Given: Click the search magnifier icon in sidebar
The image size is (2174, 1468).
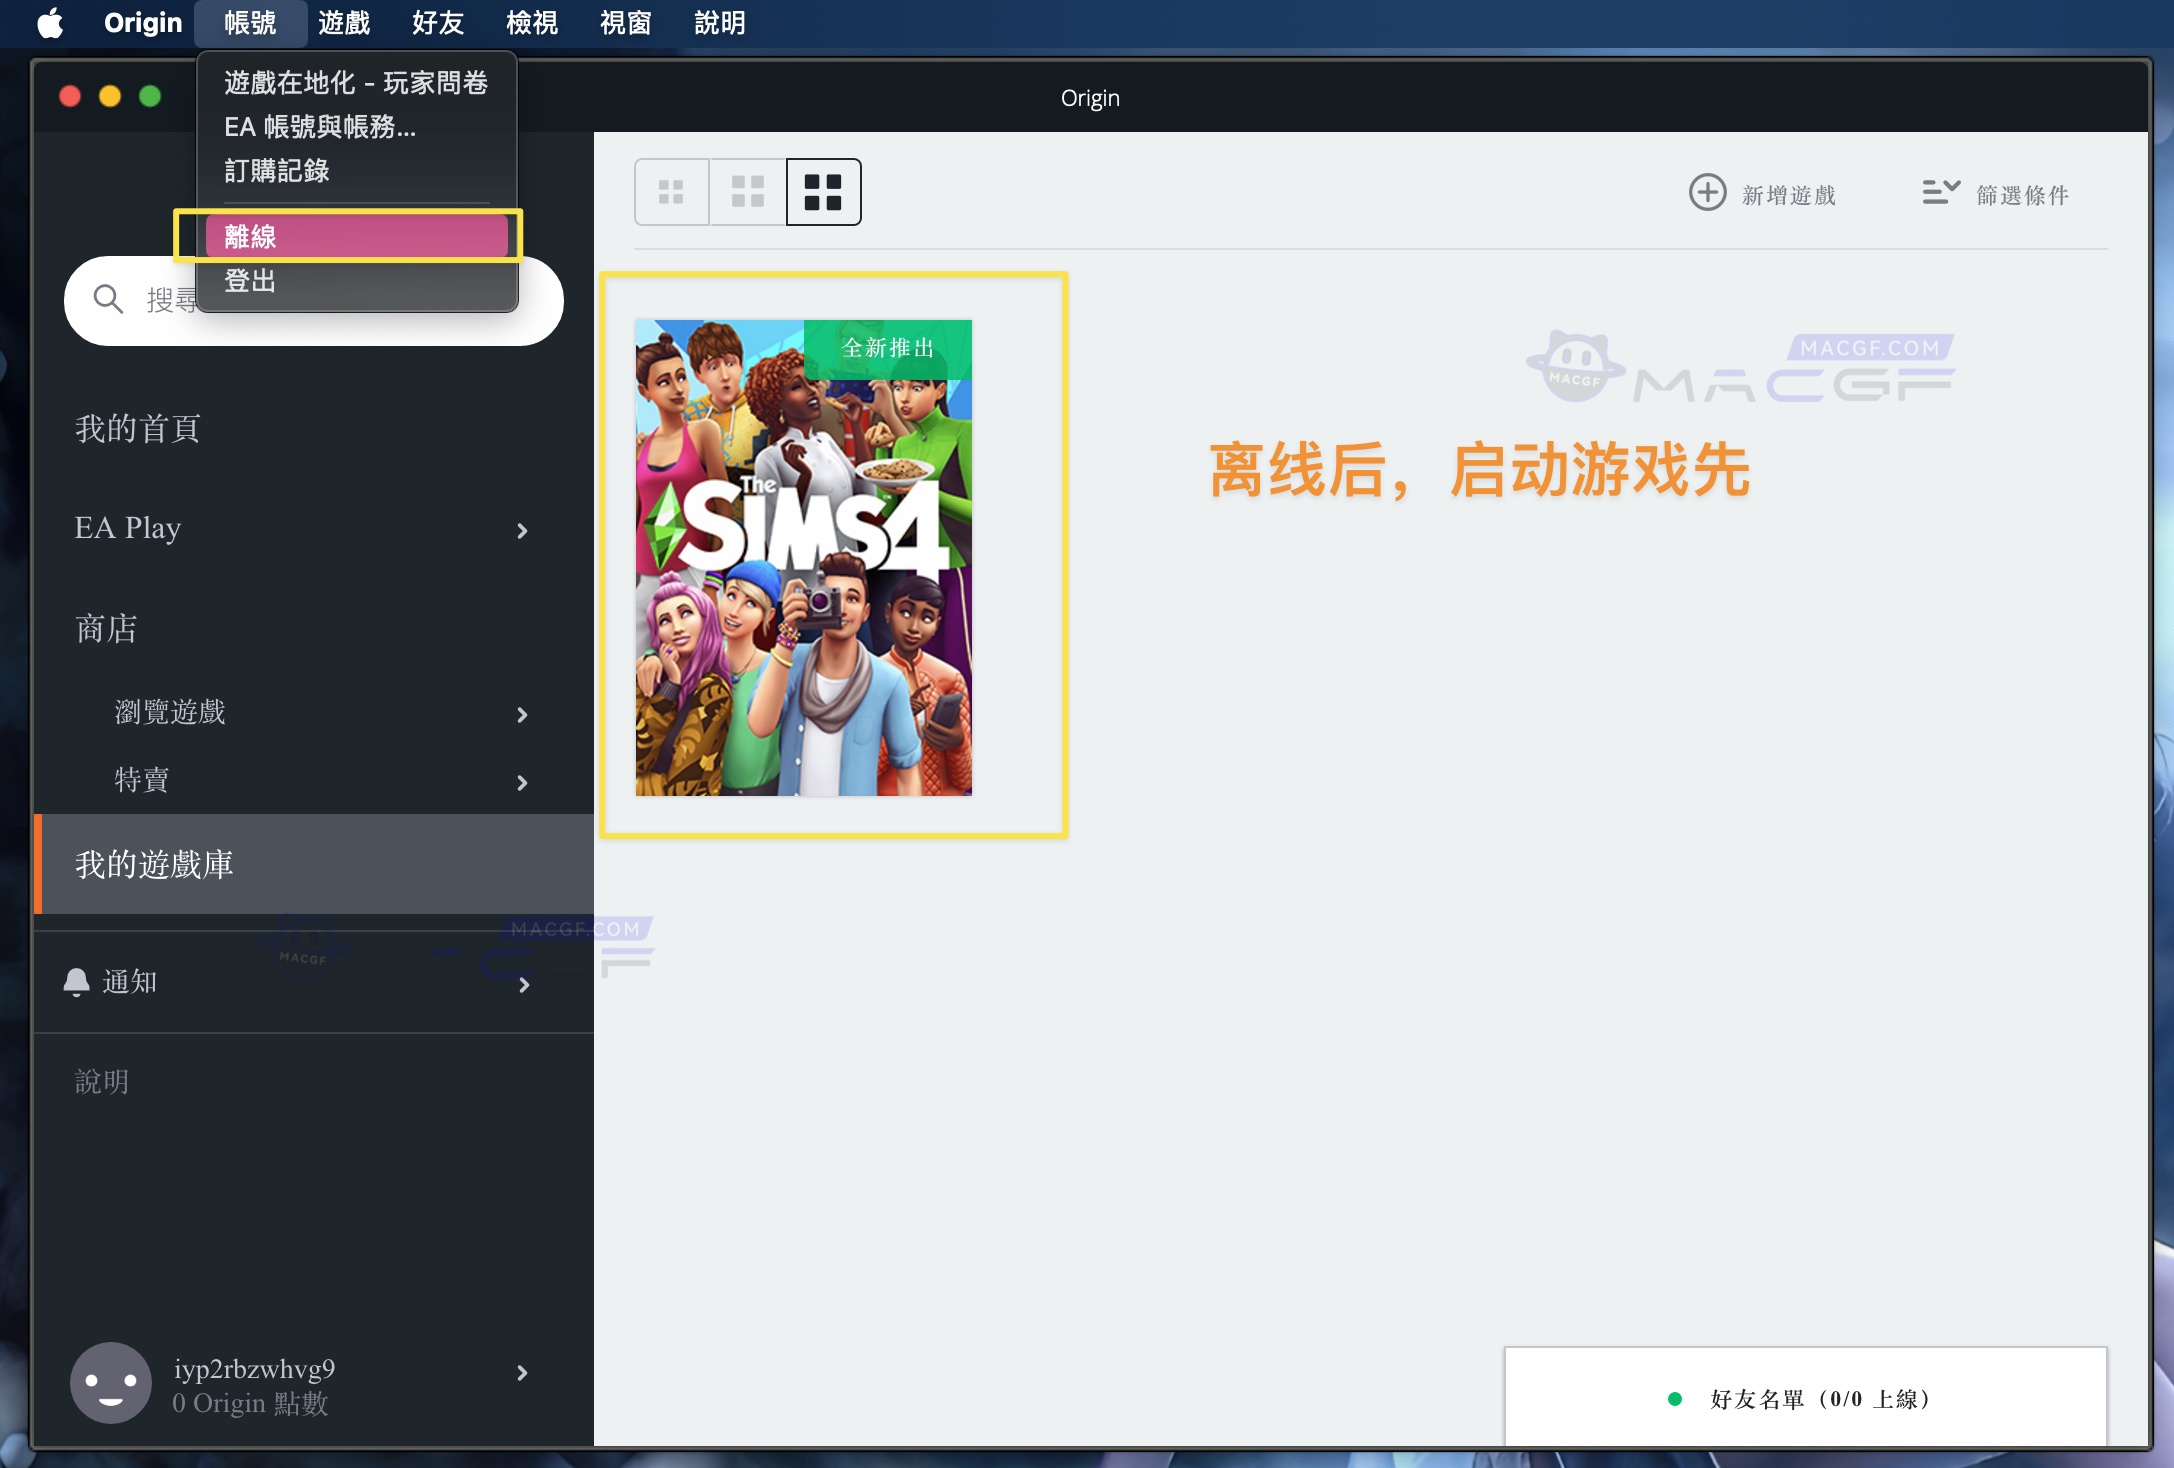Looking at the screenshot, I should click(x=109, y=299).
